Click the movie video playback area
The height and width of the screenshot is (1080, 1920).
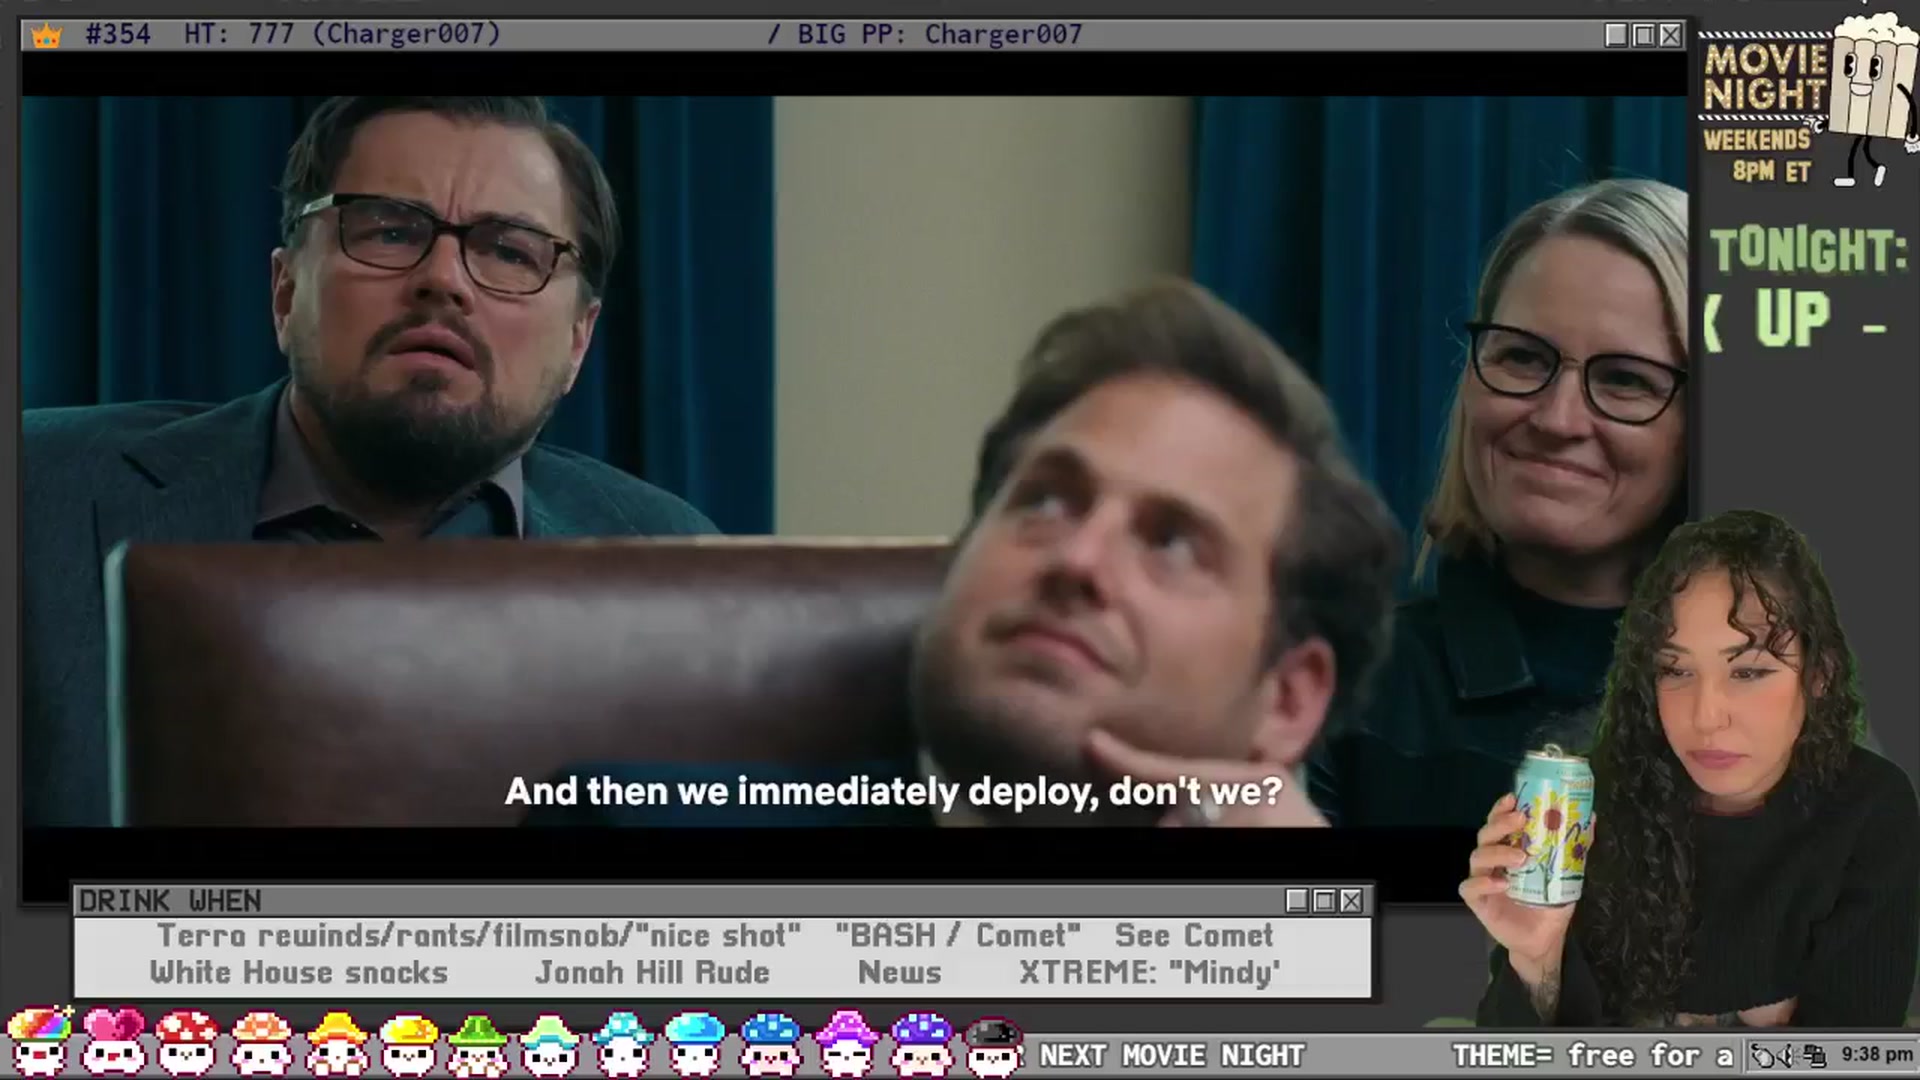coord(855,460)
